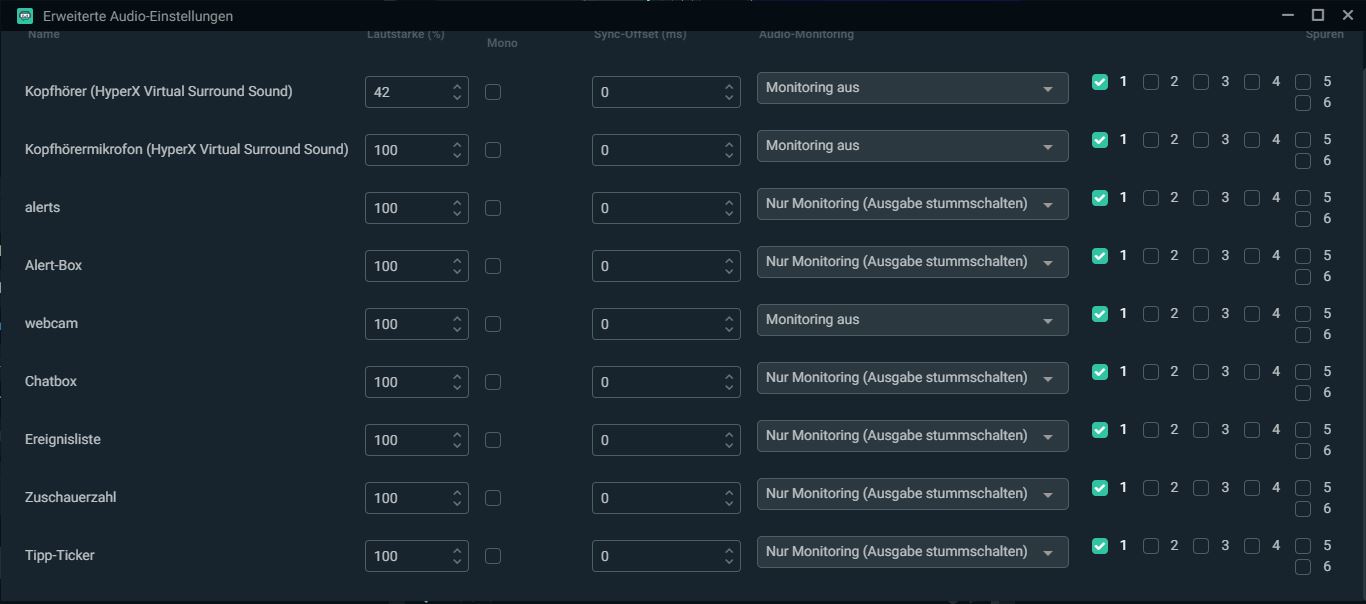Open monitoring dropdown for Ereignisliste
Screen dimensions: 1366x604
tap(911, 436)
